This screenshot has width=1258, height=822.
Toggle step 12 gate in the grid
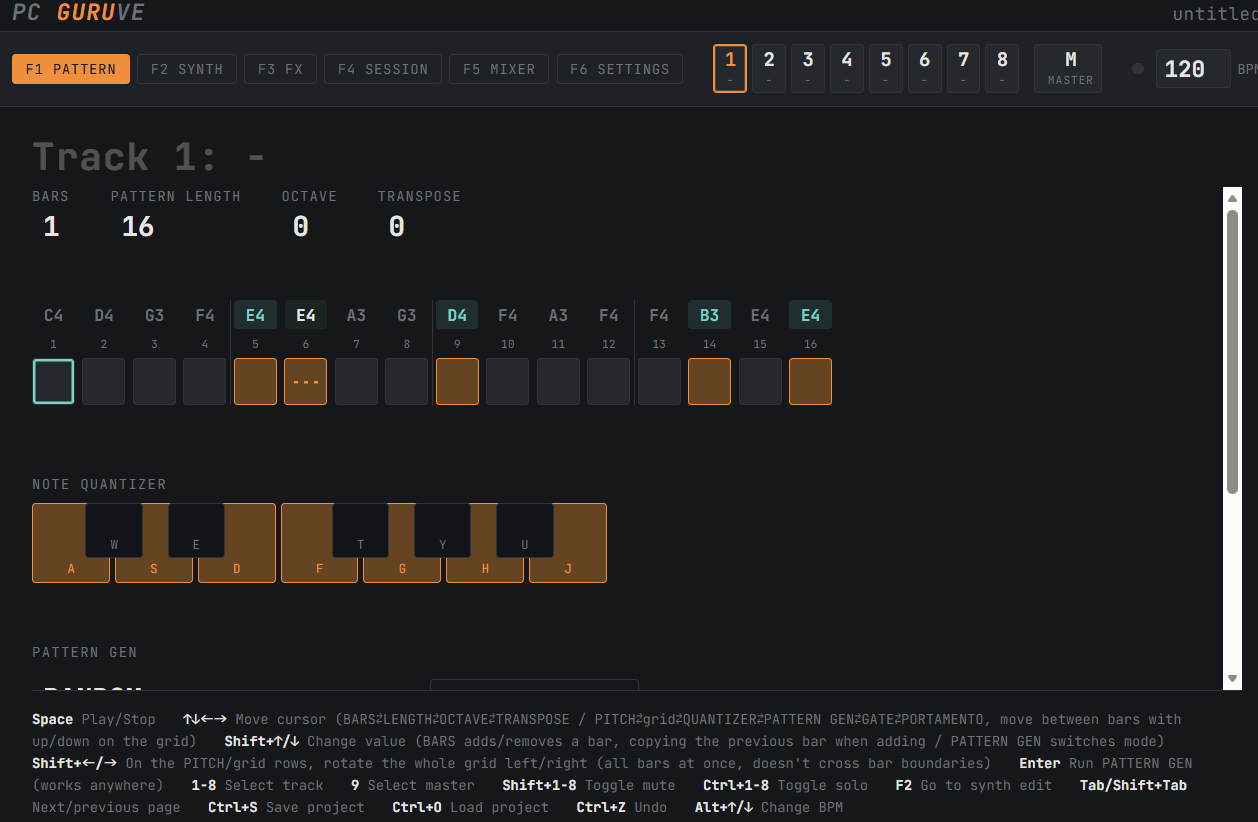(609, 381)
